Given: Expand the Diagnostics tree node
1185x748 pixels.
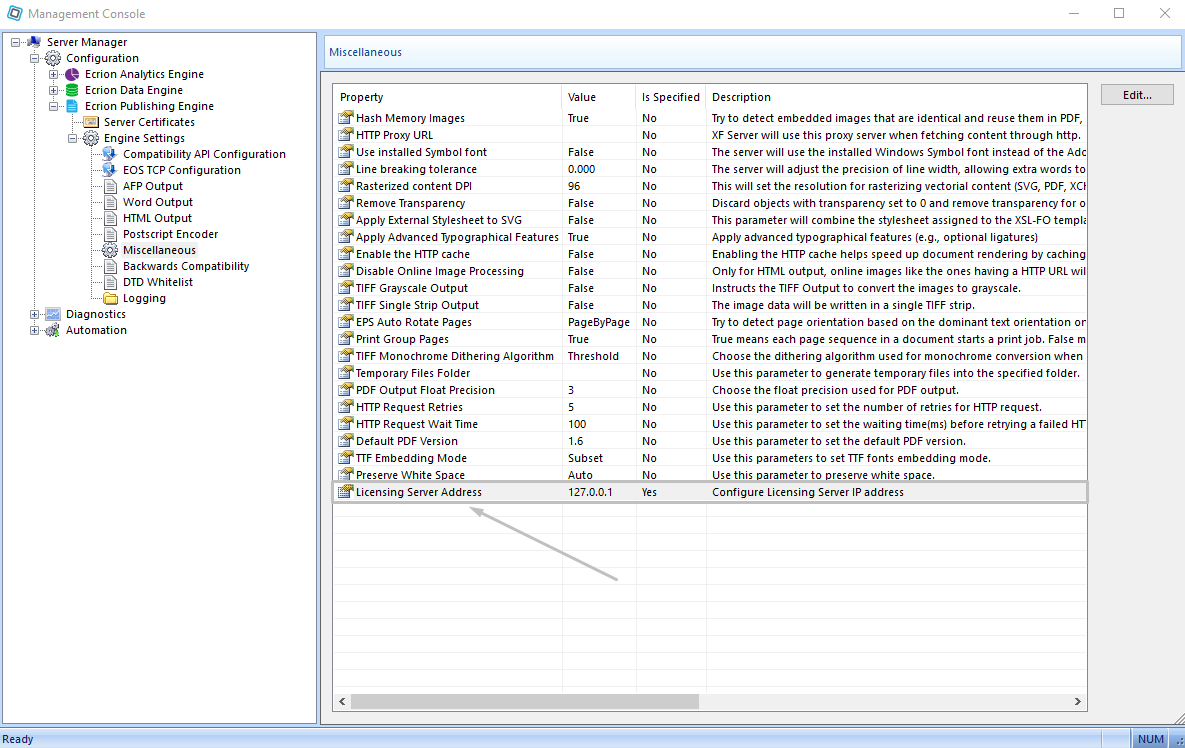Looking at the screenshot, I should tap(34, 314).
